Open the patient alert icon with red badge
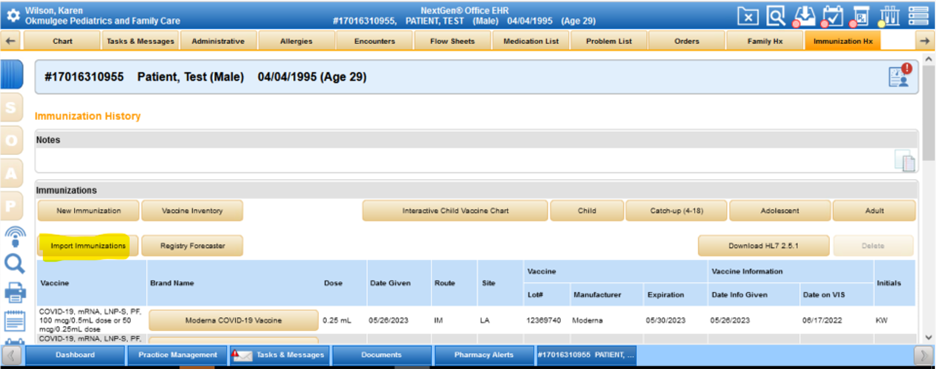This screenshot has width=936, height=369. pos(898,76)
